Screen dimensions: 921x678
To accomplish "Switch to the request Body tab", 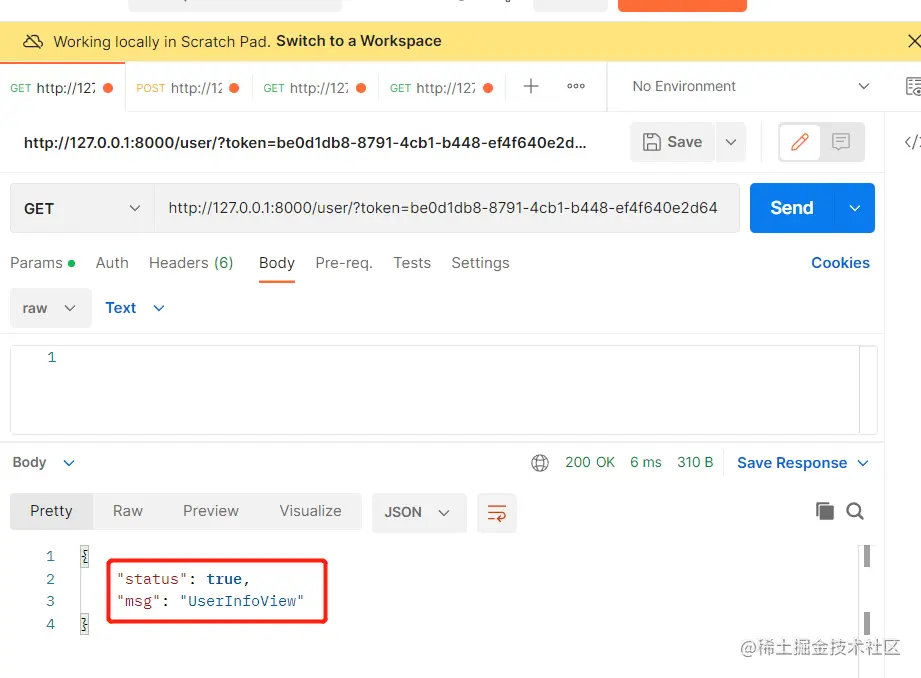I will [x=277, y=263].
